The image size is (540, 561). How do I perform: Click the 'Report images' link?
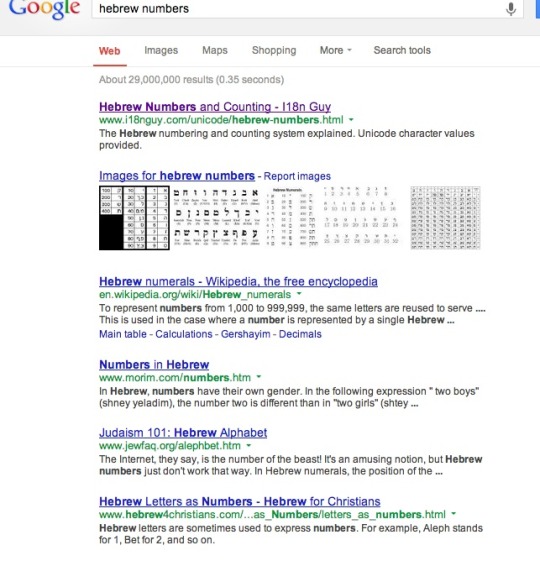pyautogui.click(x=297, y=176)
